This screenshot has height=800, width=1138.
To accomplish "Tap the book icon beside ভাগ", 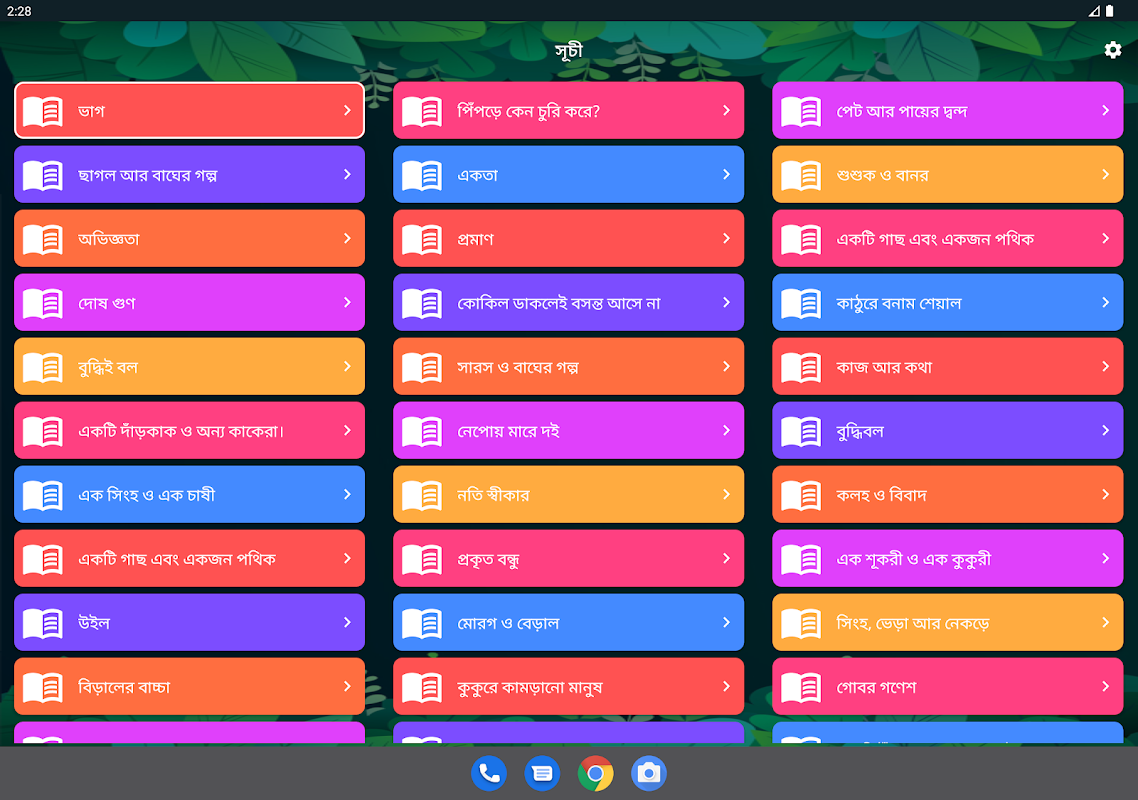I will (x=43, y=111).
